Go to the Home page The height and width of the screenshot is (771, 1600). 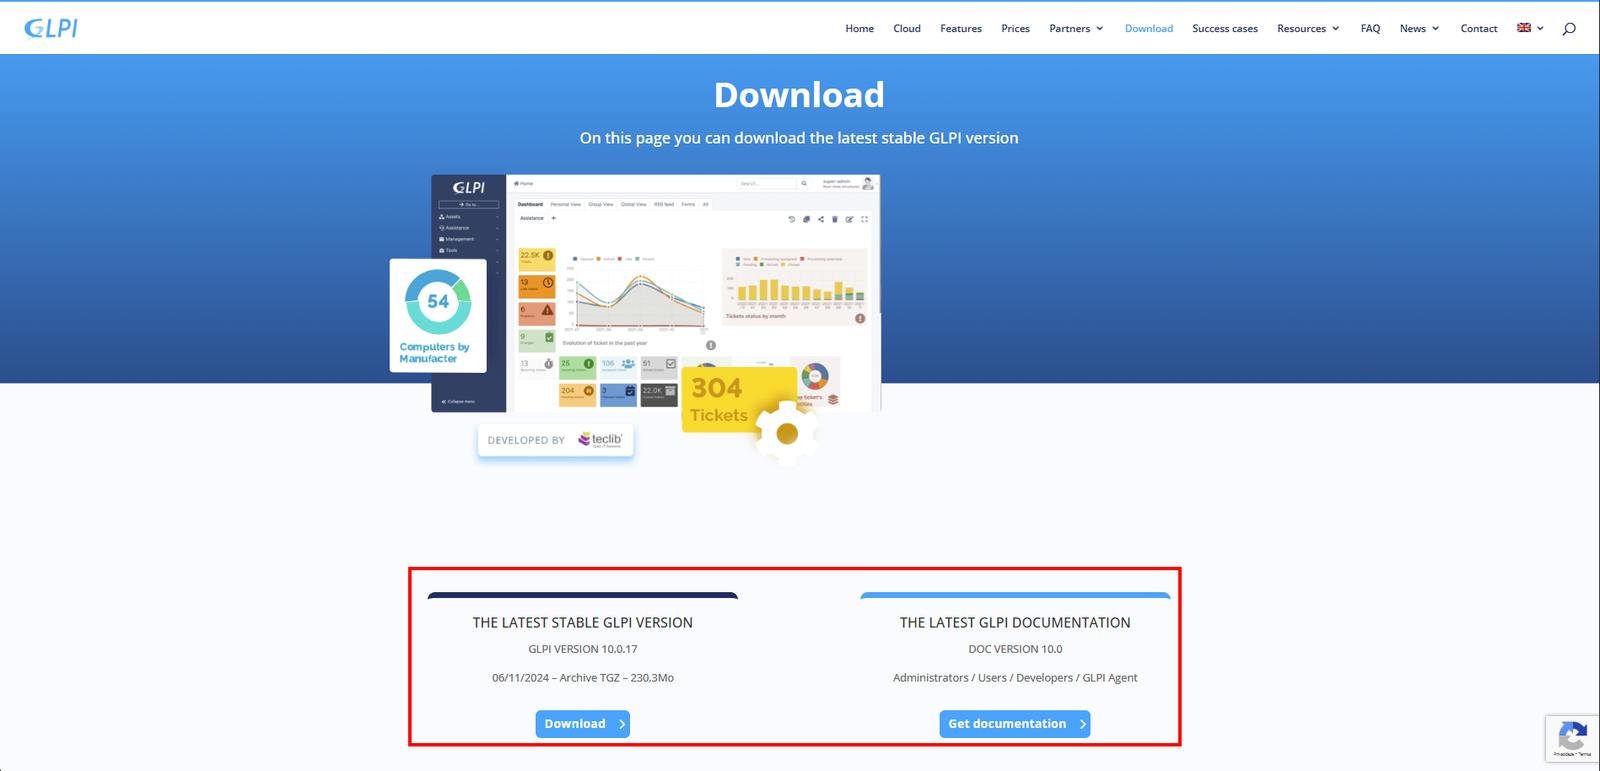[859, 28]
